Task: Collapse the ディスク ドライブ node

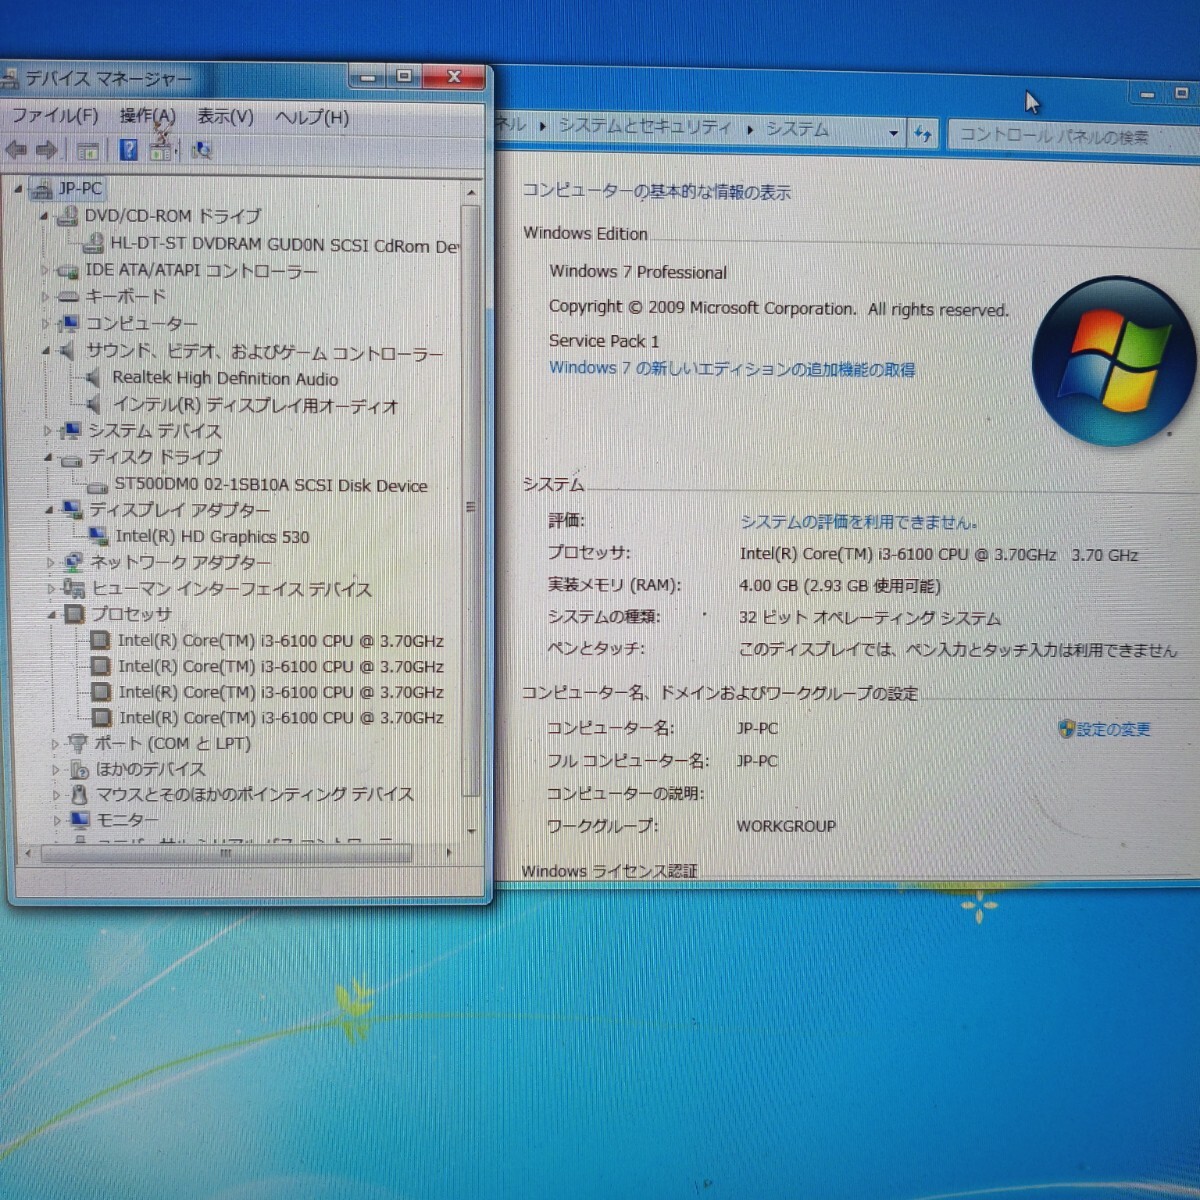Action: [48, 458]
